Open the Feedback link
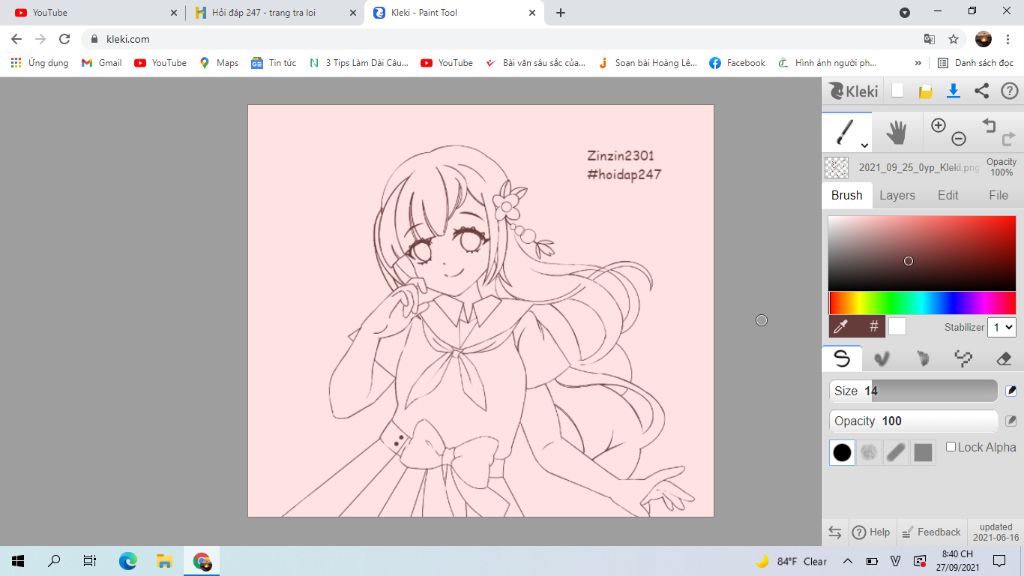1024x576 pixels. (x=931, y=532)
